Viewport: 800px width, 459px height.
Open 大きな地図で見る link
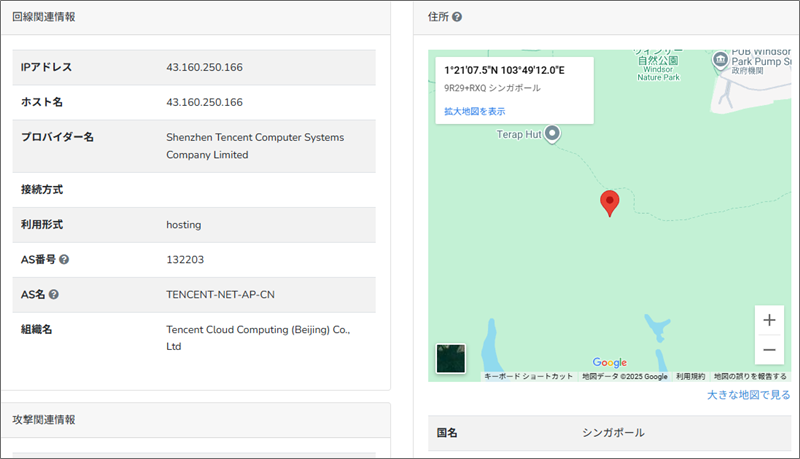tap(748, 395)
